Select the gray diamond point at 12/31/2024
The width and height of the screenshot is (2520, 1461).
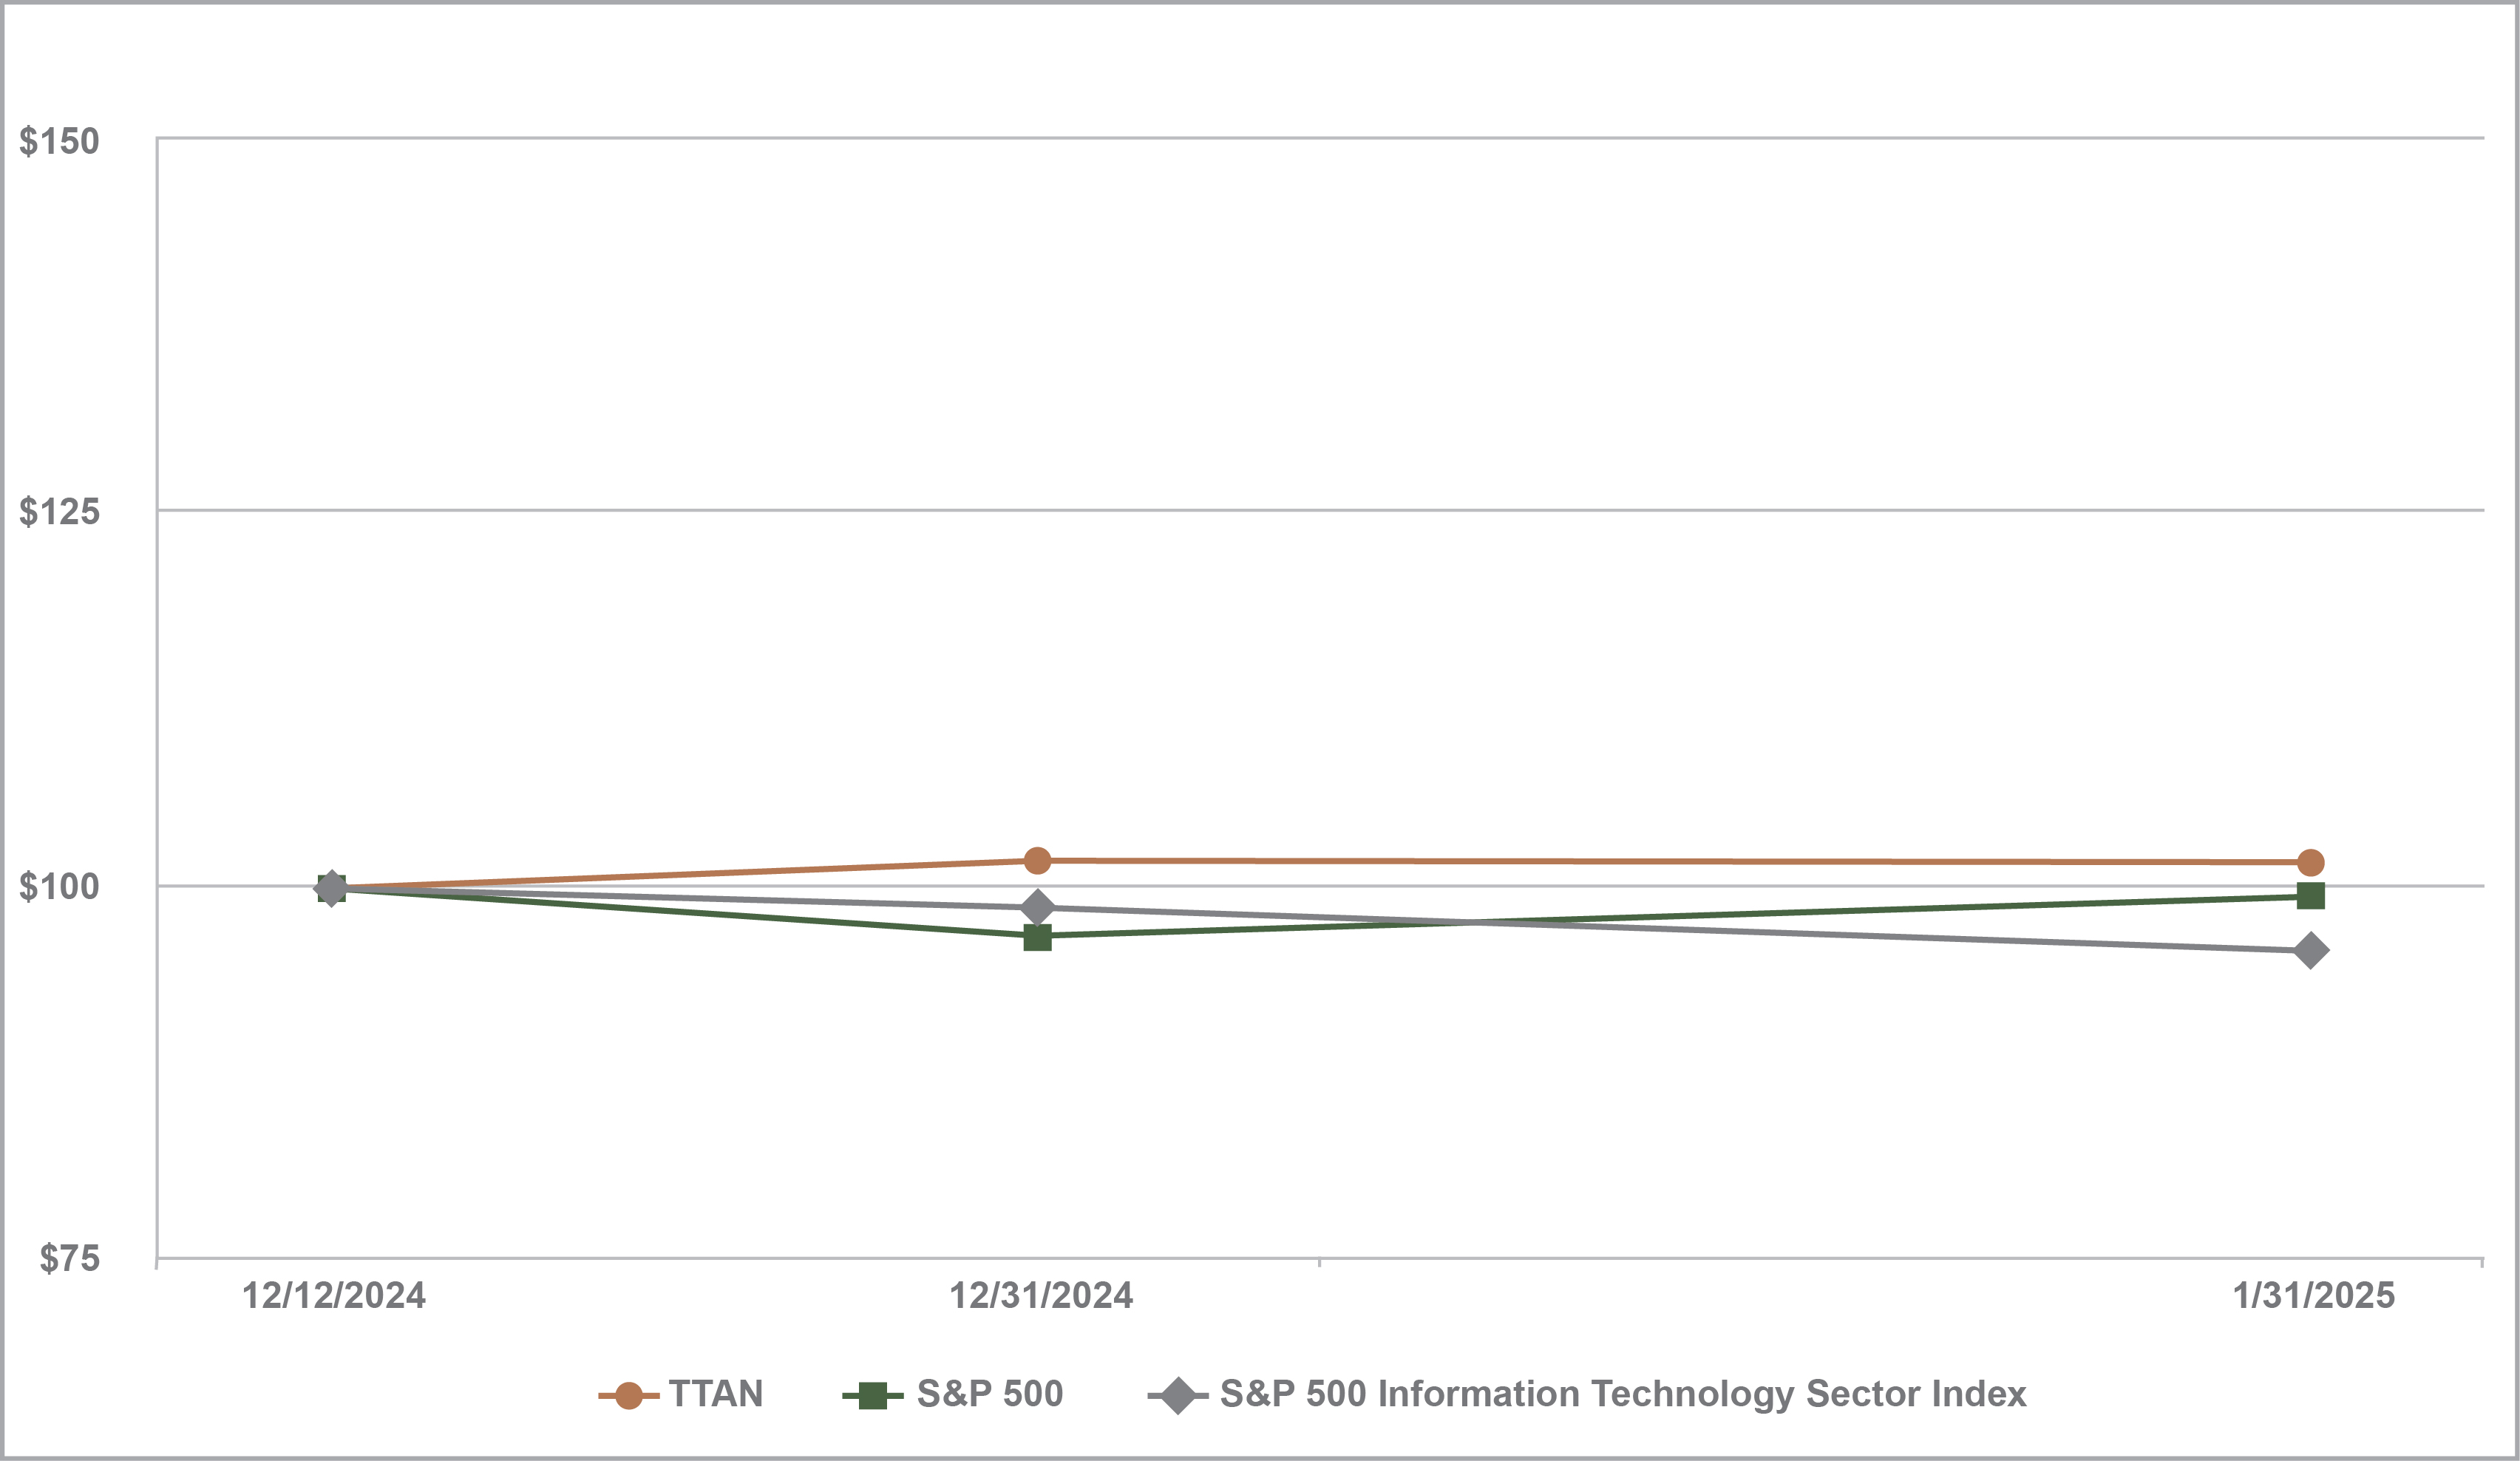[1037, 908]
